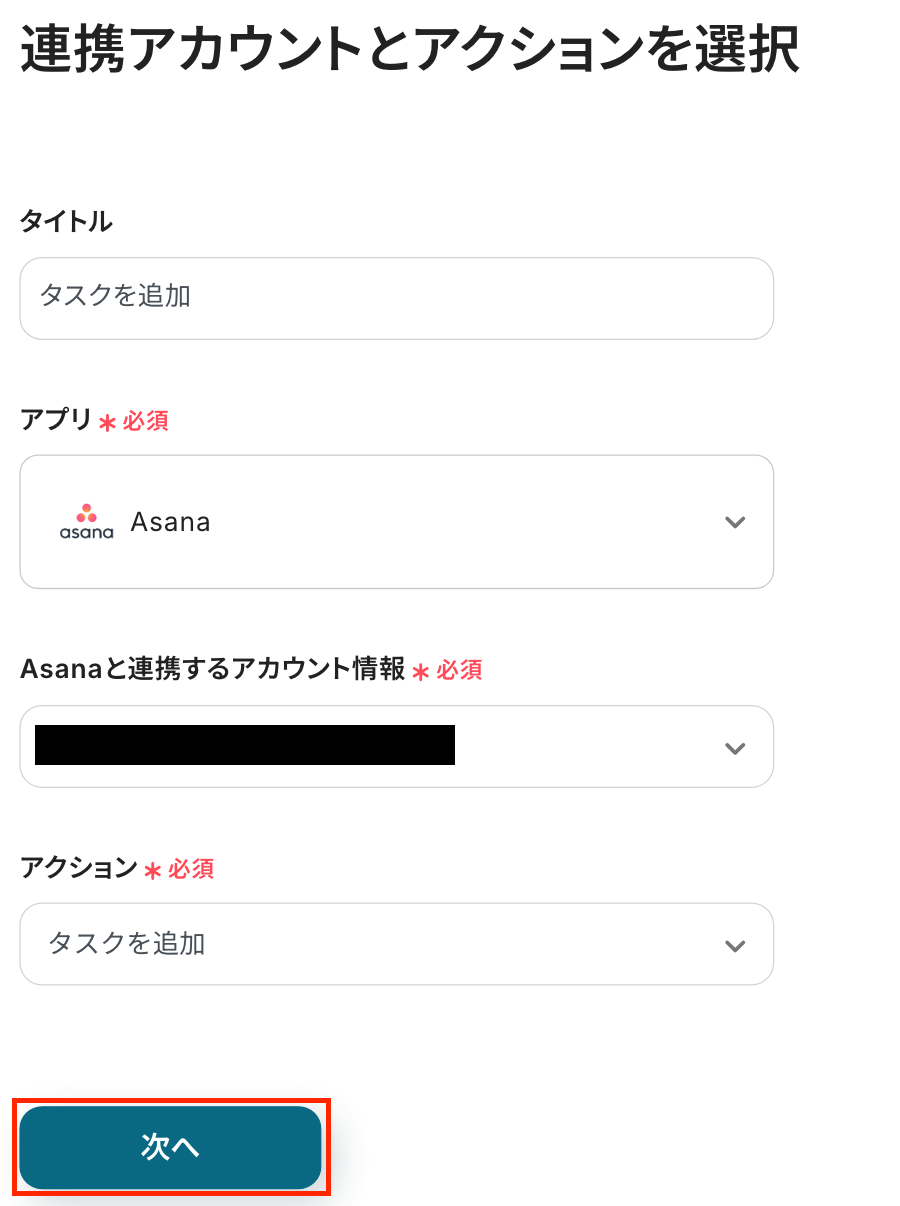The width and height of the screenshot is (900, 1206).
Task: Click the red asterisk beside アプリ
Action: 107,423
